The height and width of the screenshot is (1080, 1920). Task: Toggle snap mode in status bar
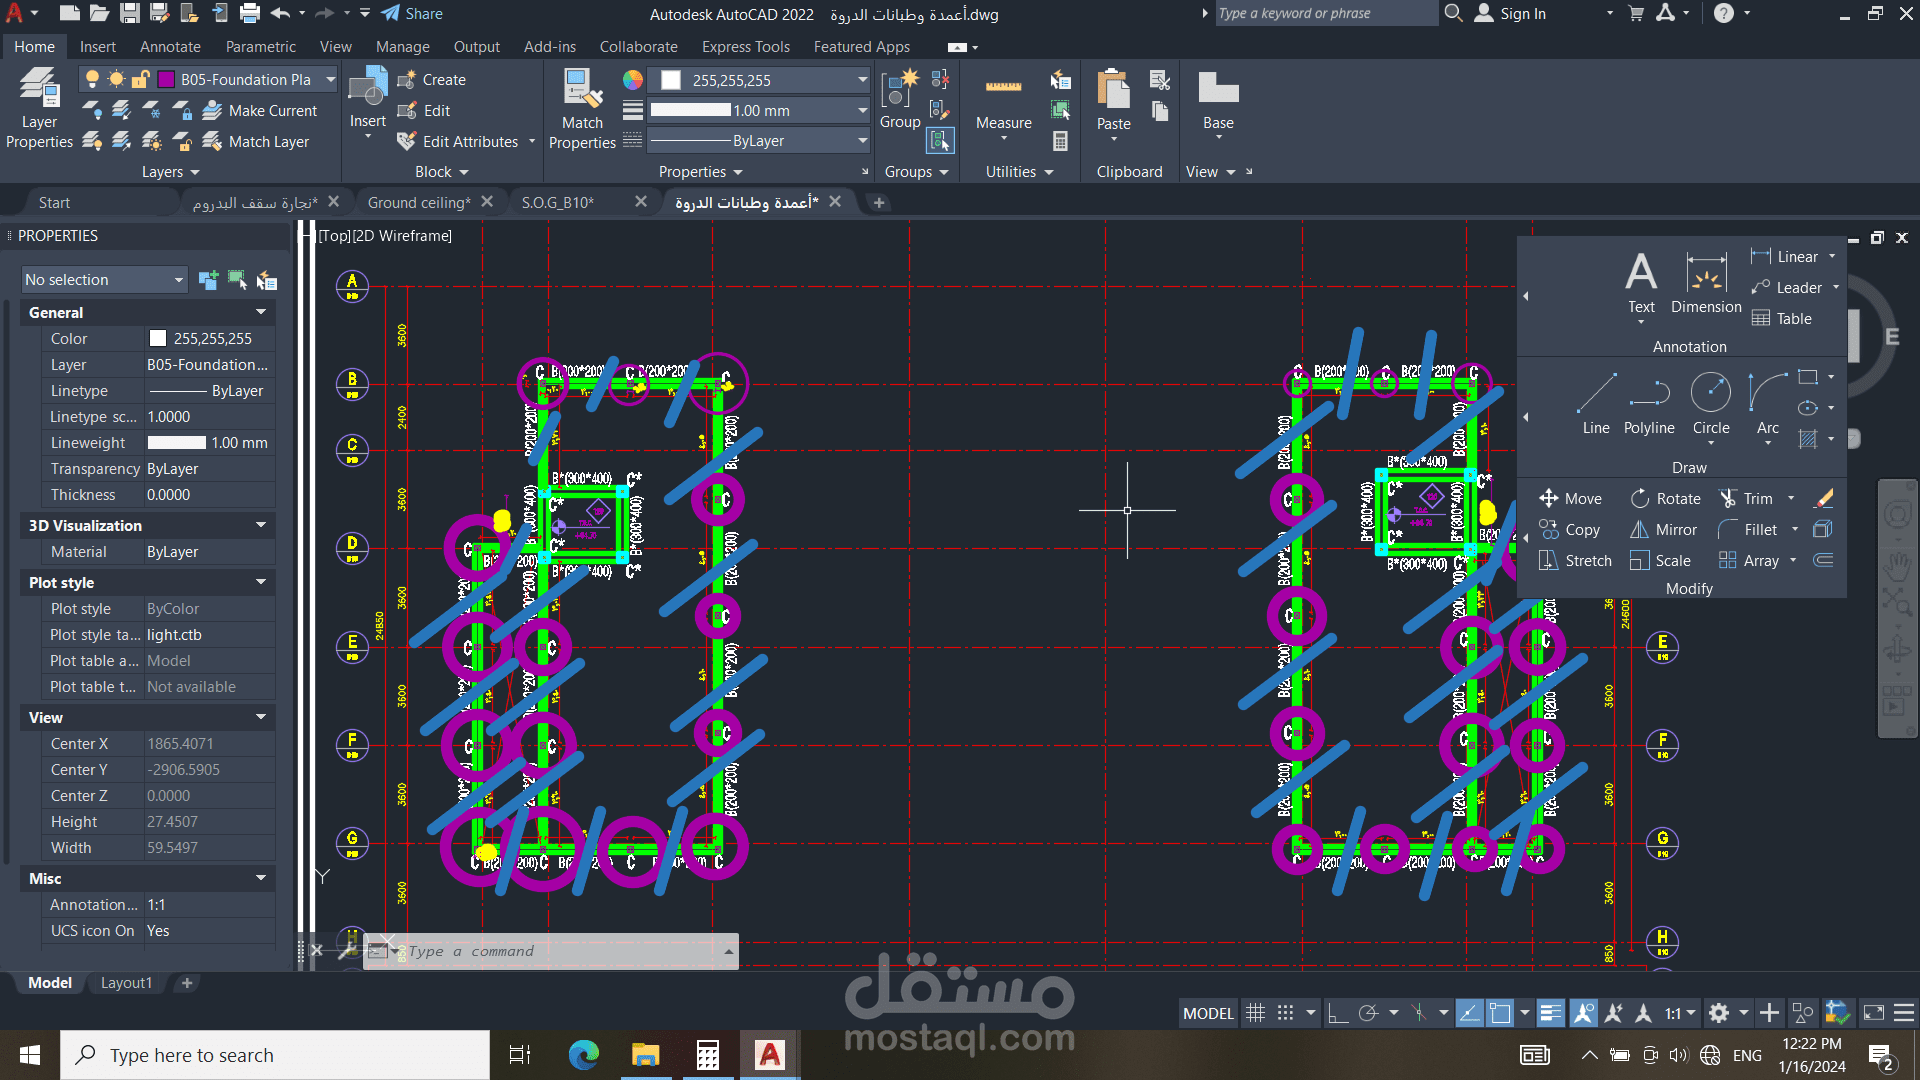1286,1013
